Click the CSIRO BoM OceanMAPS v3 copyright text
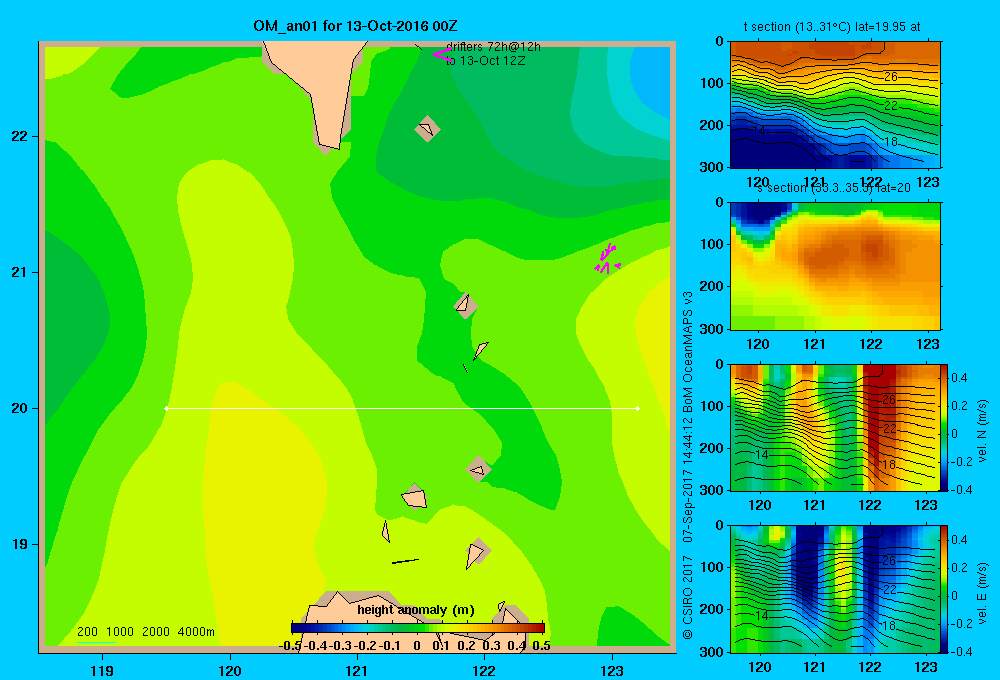1000x680 pixels. click(x=688, y=465)
